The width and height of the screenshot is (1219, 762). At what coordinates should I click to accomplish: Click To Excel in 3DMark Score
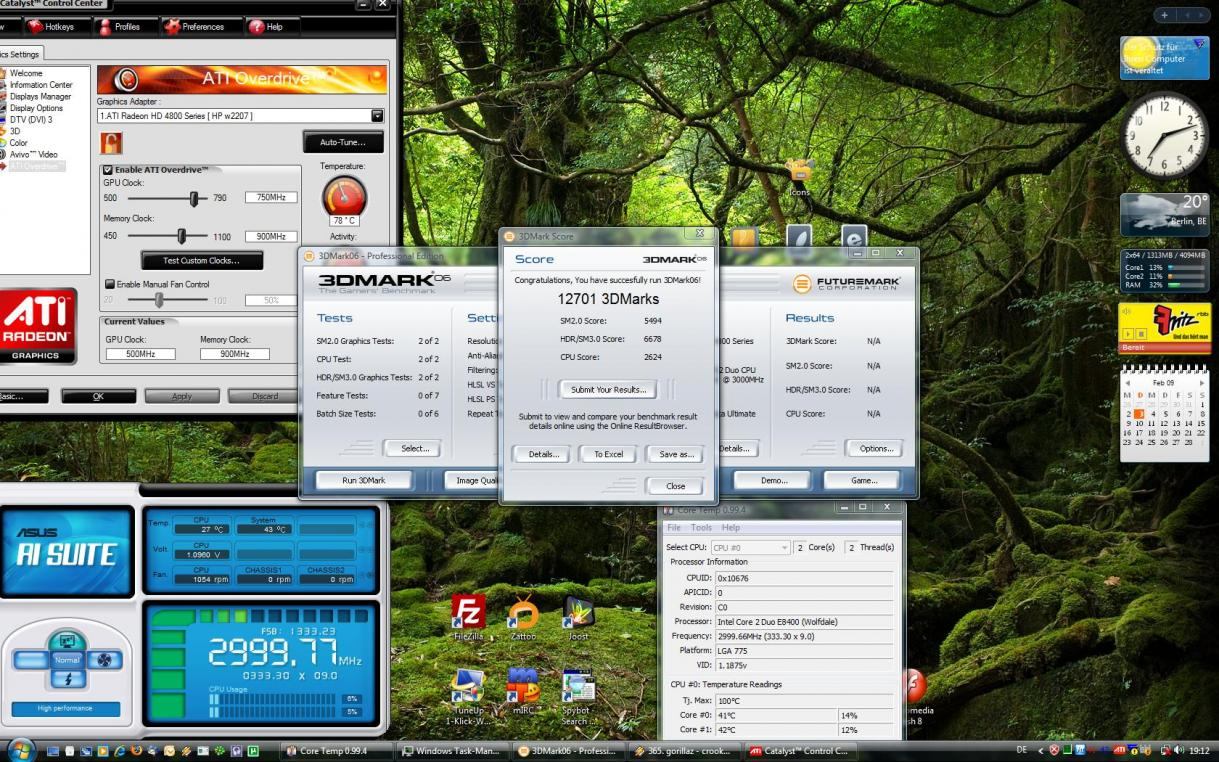(608, 454)
